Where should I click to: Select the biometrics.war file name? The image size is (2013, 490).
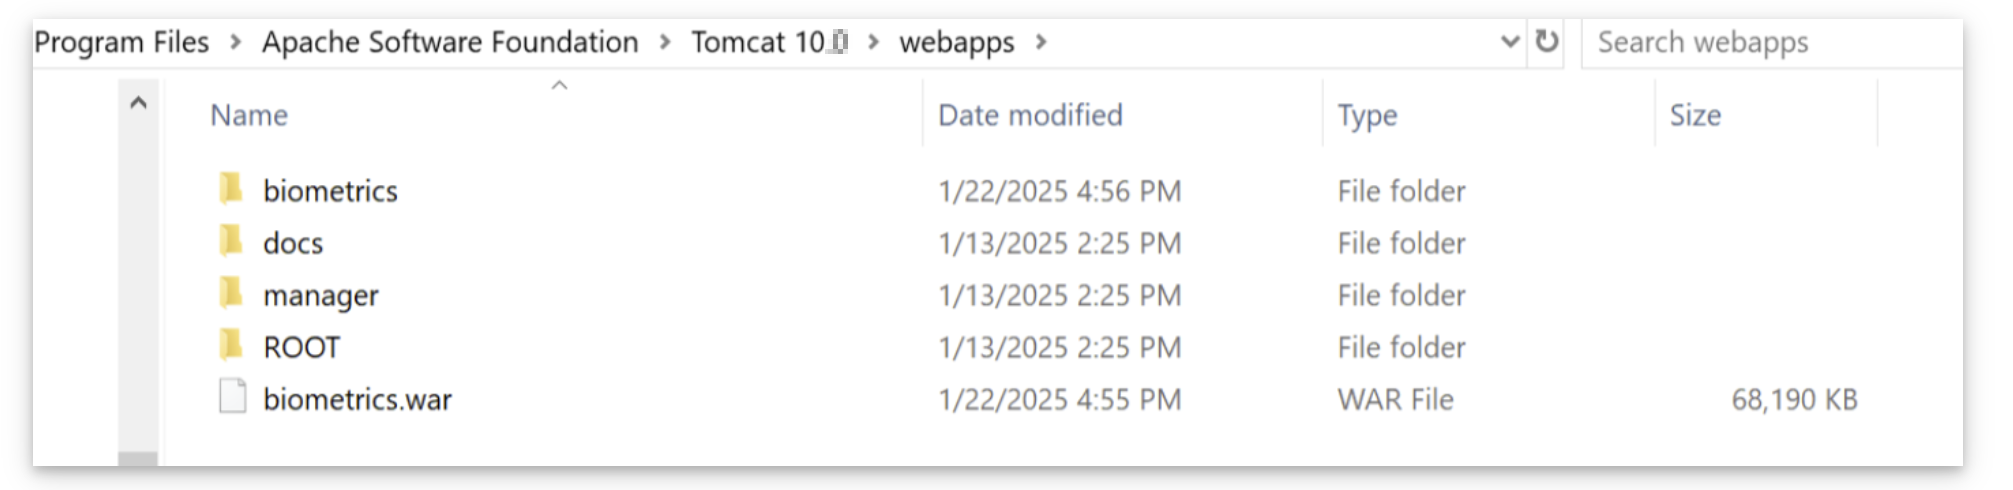click(x=357, y=400)
